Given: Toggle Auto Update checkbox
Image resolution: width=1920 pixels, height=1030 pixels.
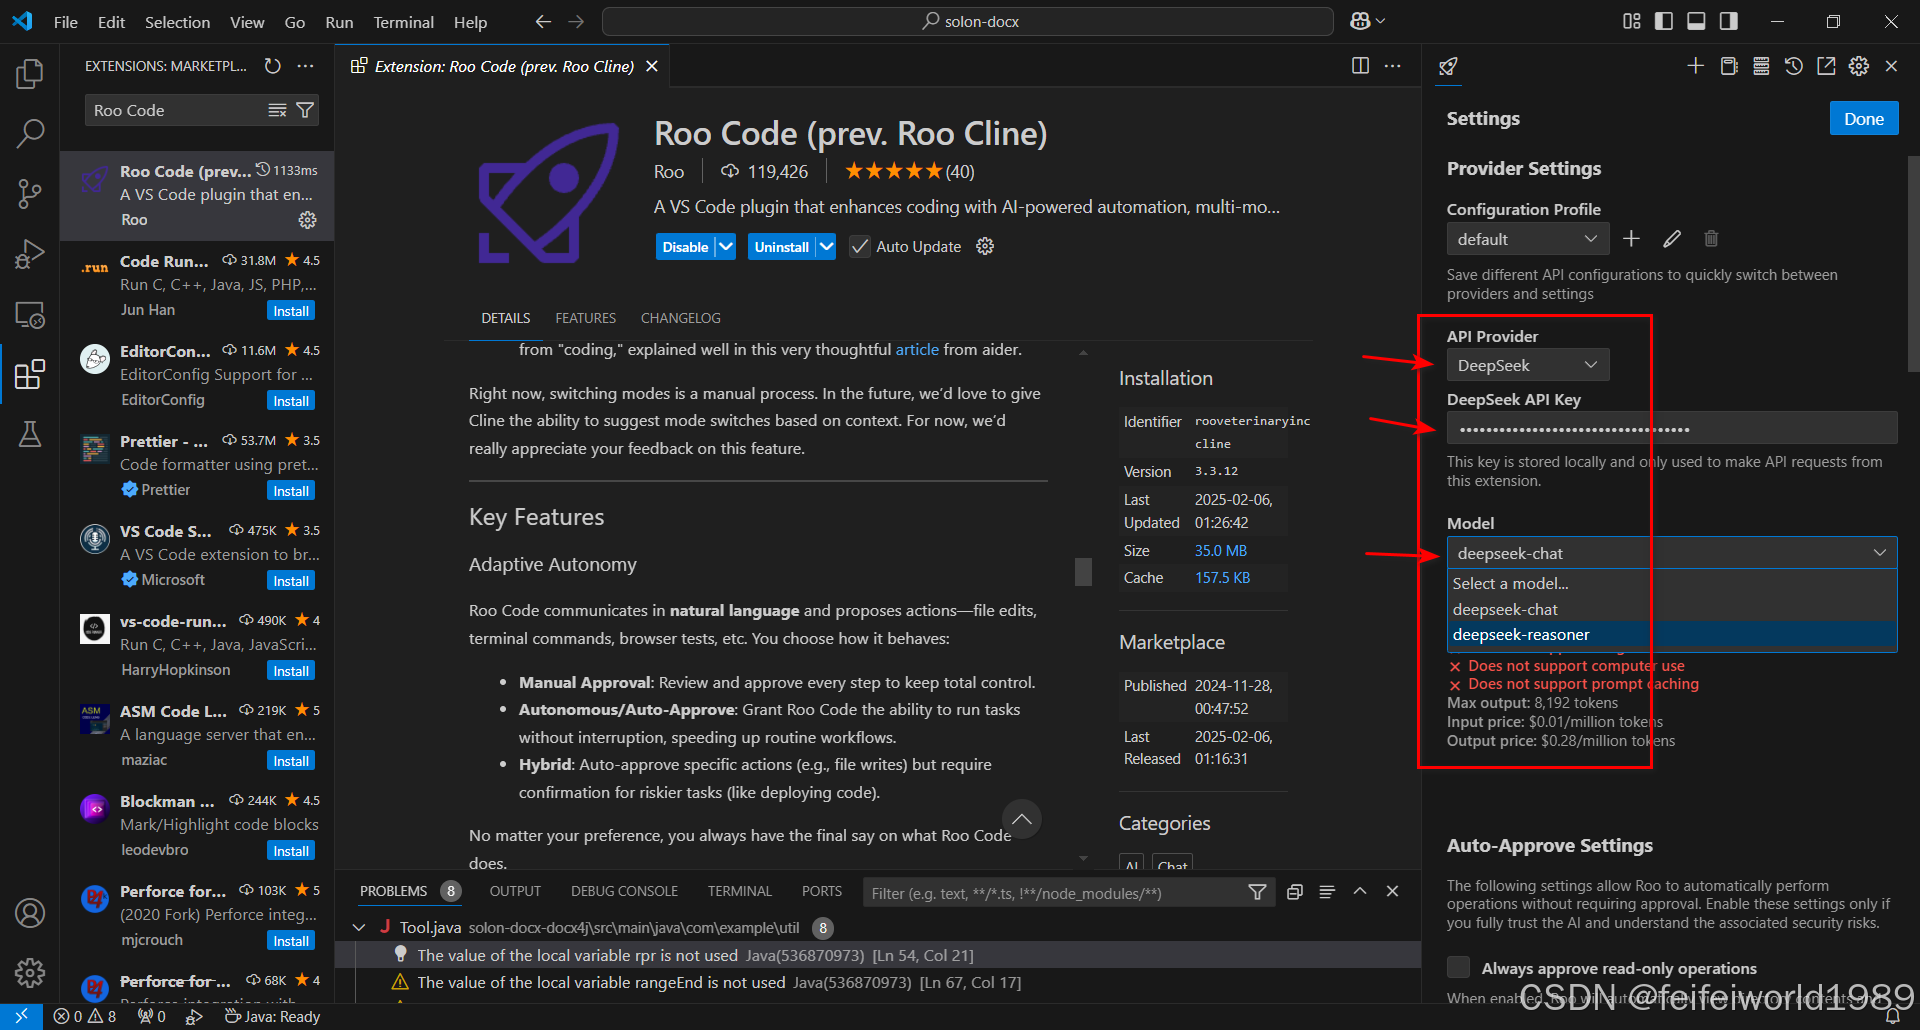Looking at the screenshot, I should (x=859, y=246).
